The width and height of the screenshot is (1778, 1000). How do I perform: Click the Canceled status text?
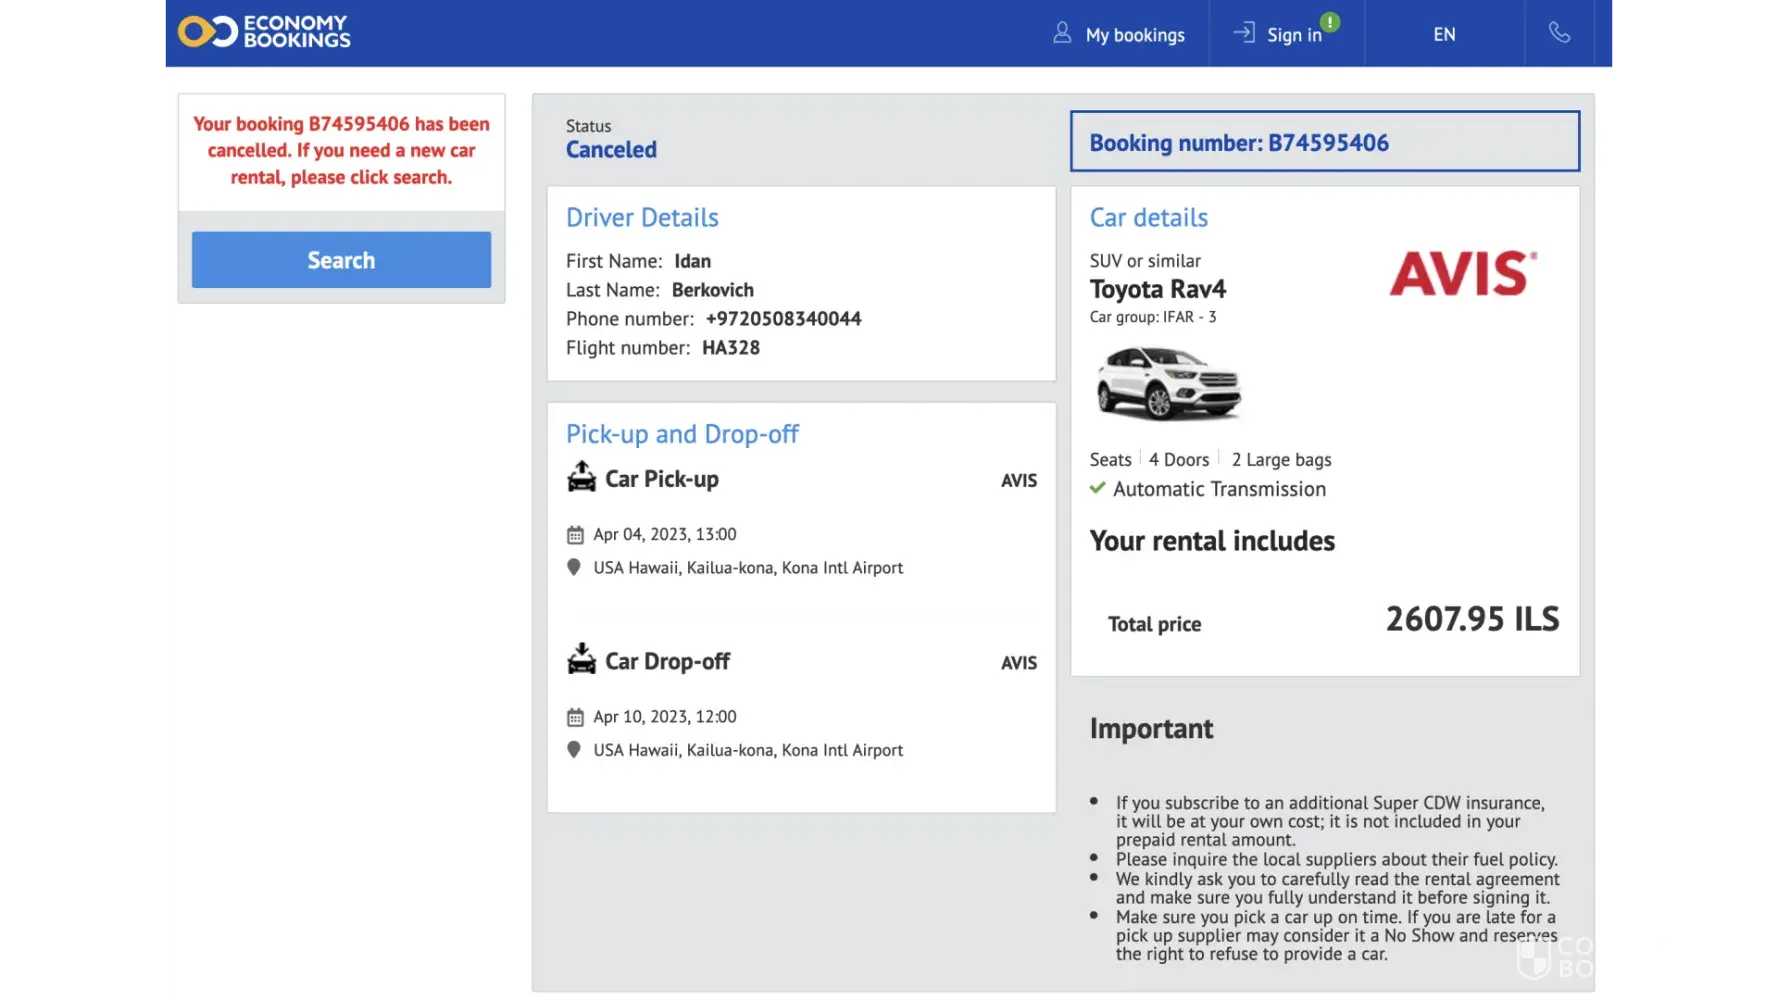[611, 150]
